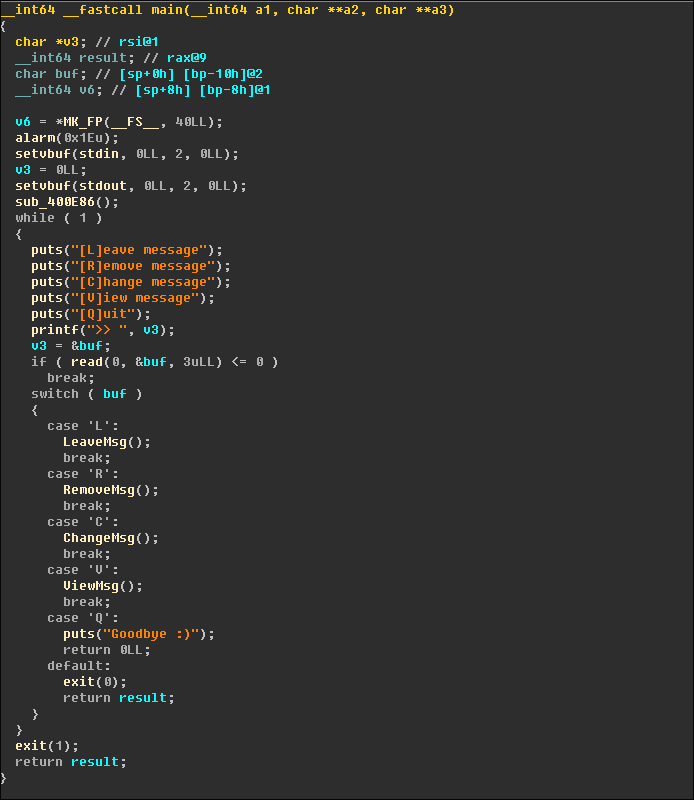Viewport: 694px width, 800px height.
Task: Click the 'char buf;' declaration with bp-10h comment
Action: coord(139,74)
